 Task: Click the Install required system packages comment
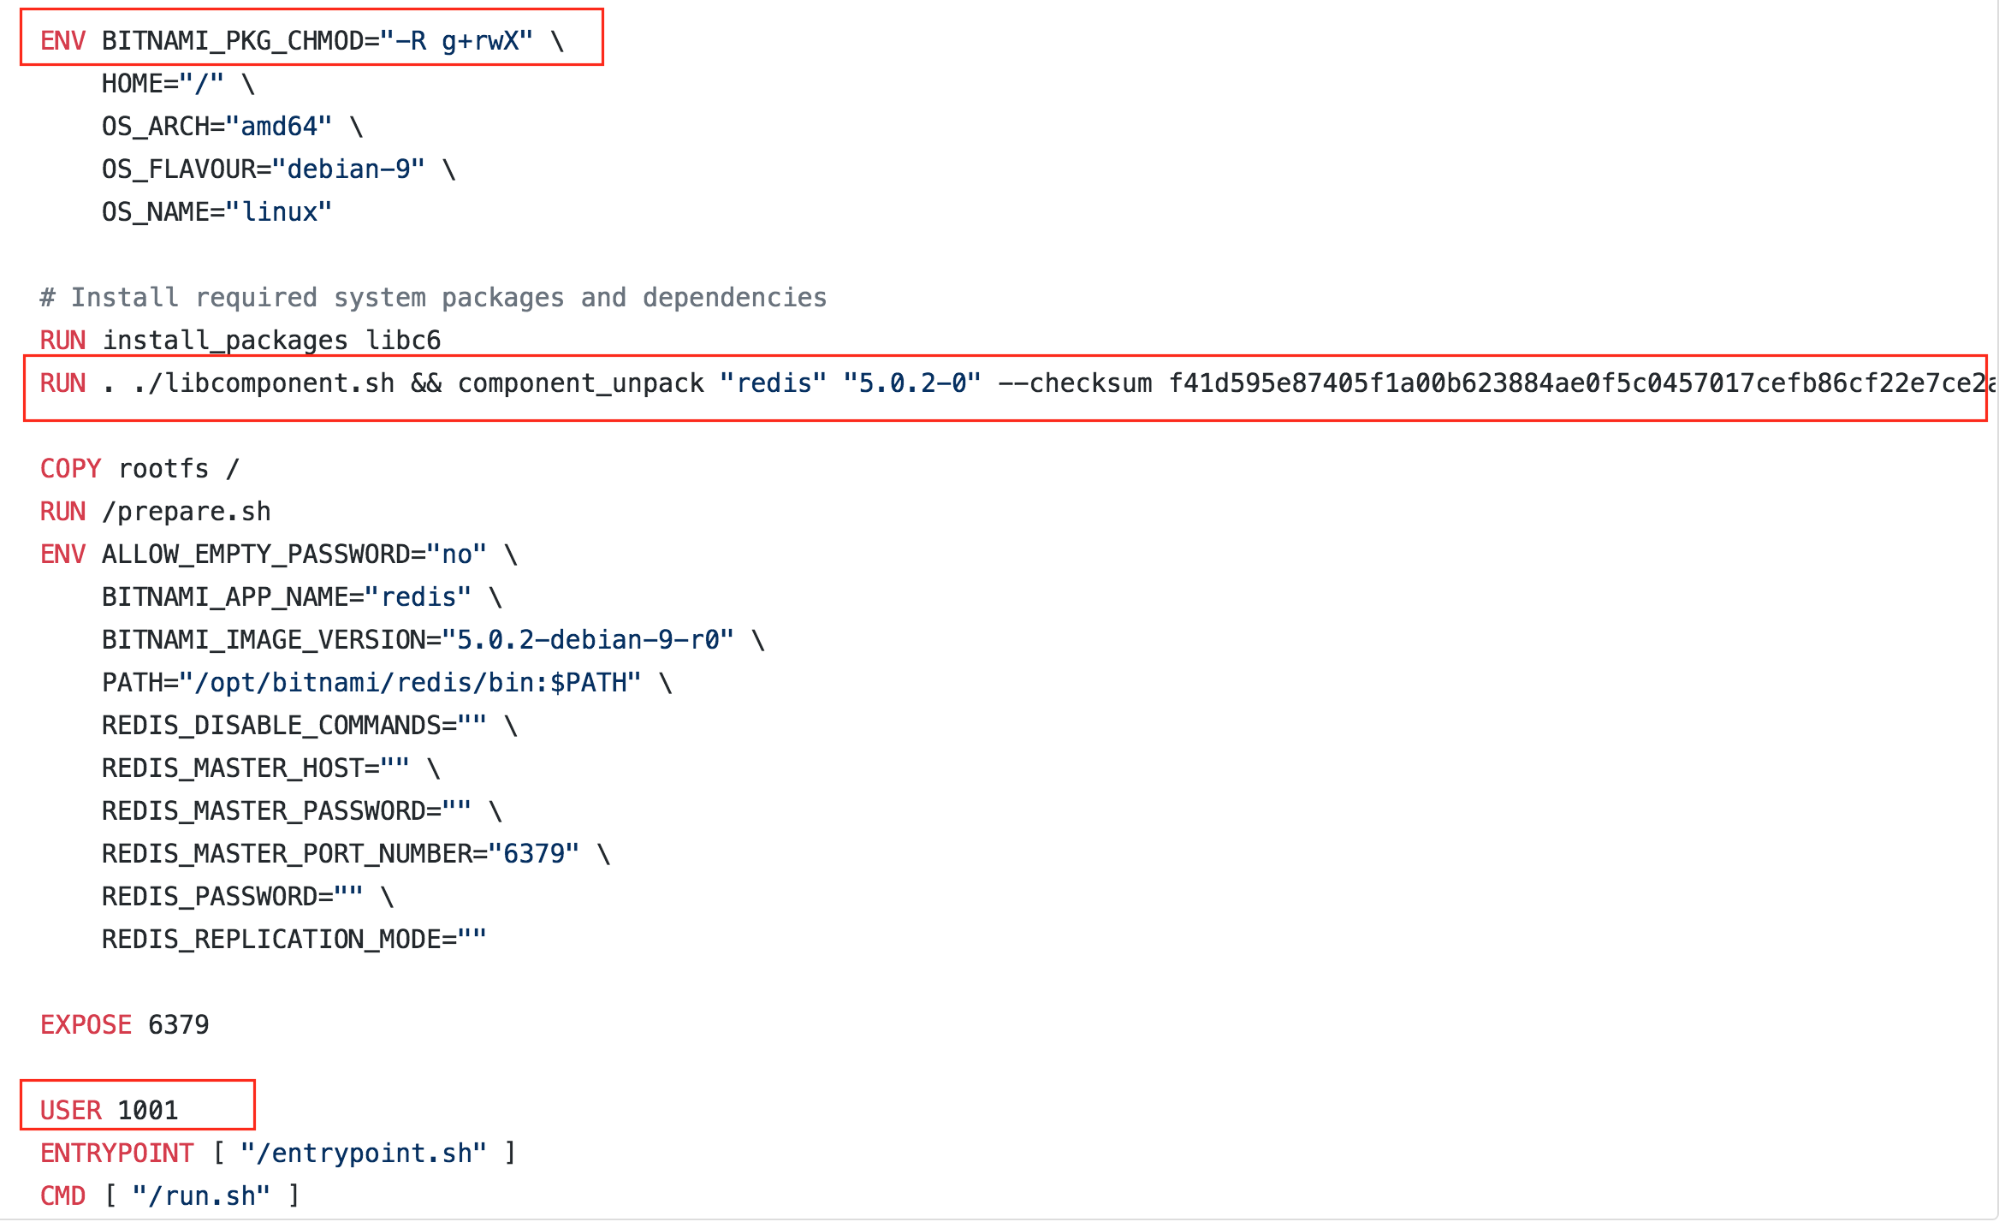[433, 298]
